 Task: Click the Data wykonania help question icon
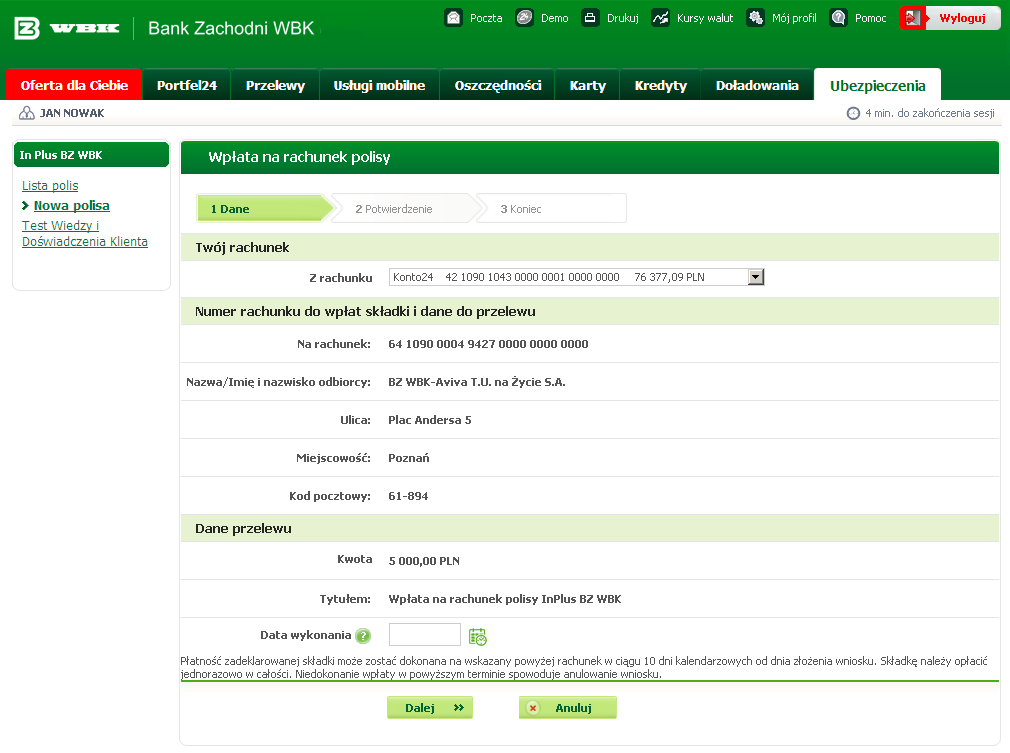tap(363, 636)
